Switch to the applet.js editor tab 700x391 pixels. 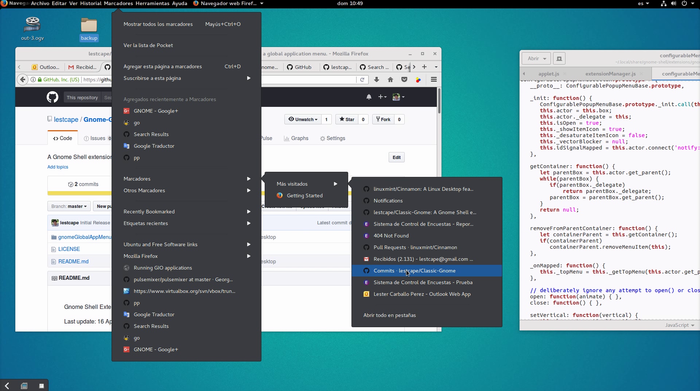click(549, 74)
